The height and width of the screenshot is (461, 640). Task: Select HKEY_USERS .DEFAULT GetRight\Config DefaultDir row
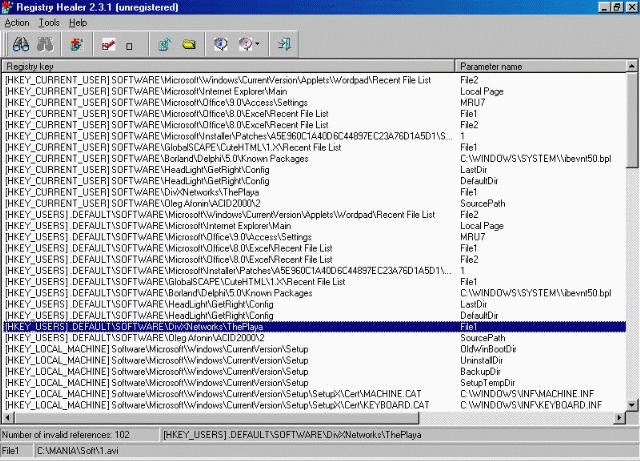click(314, 316)
